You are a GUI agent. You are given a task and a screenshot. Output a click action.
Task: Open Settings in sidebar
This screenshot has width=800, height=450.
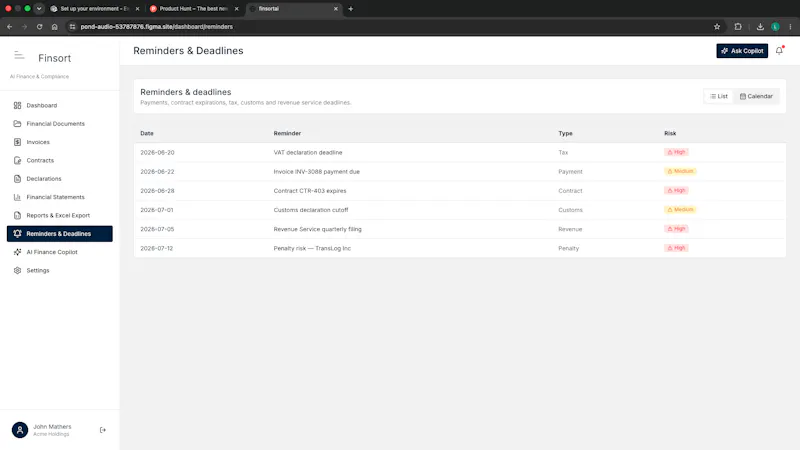point(60,270)
